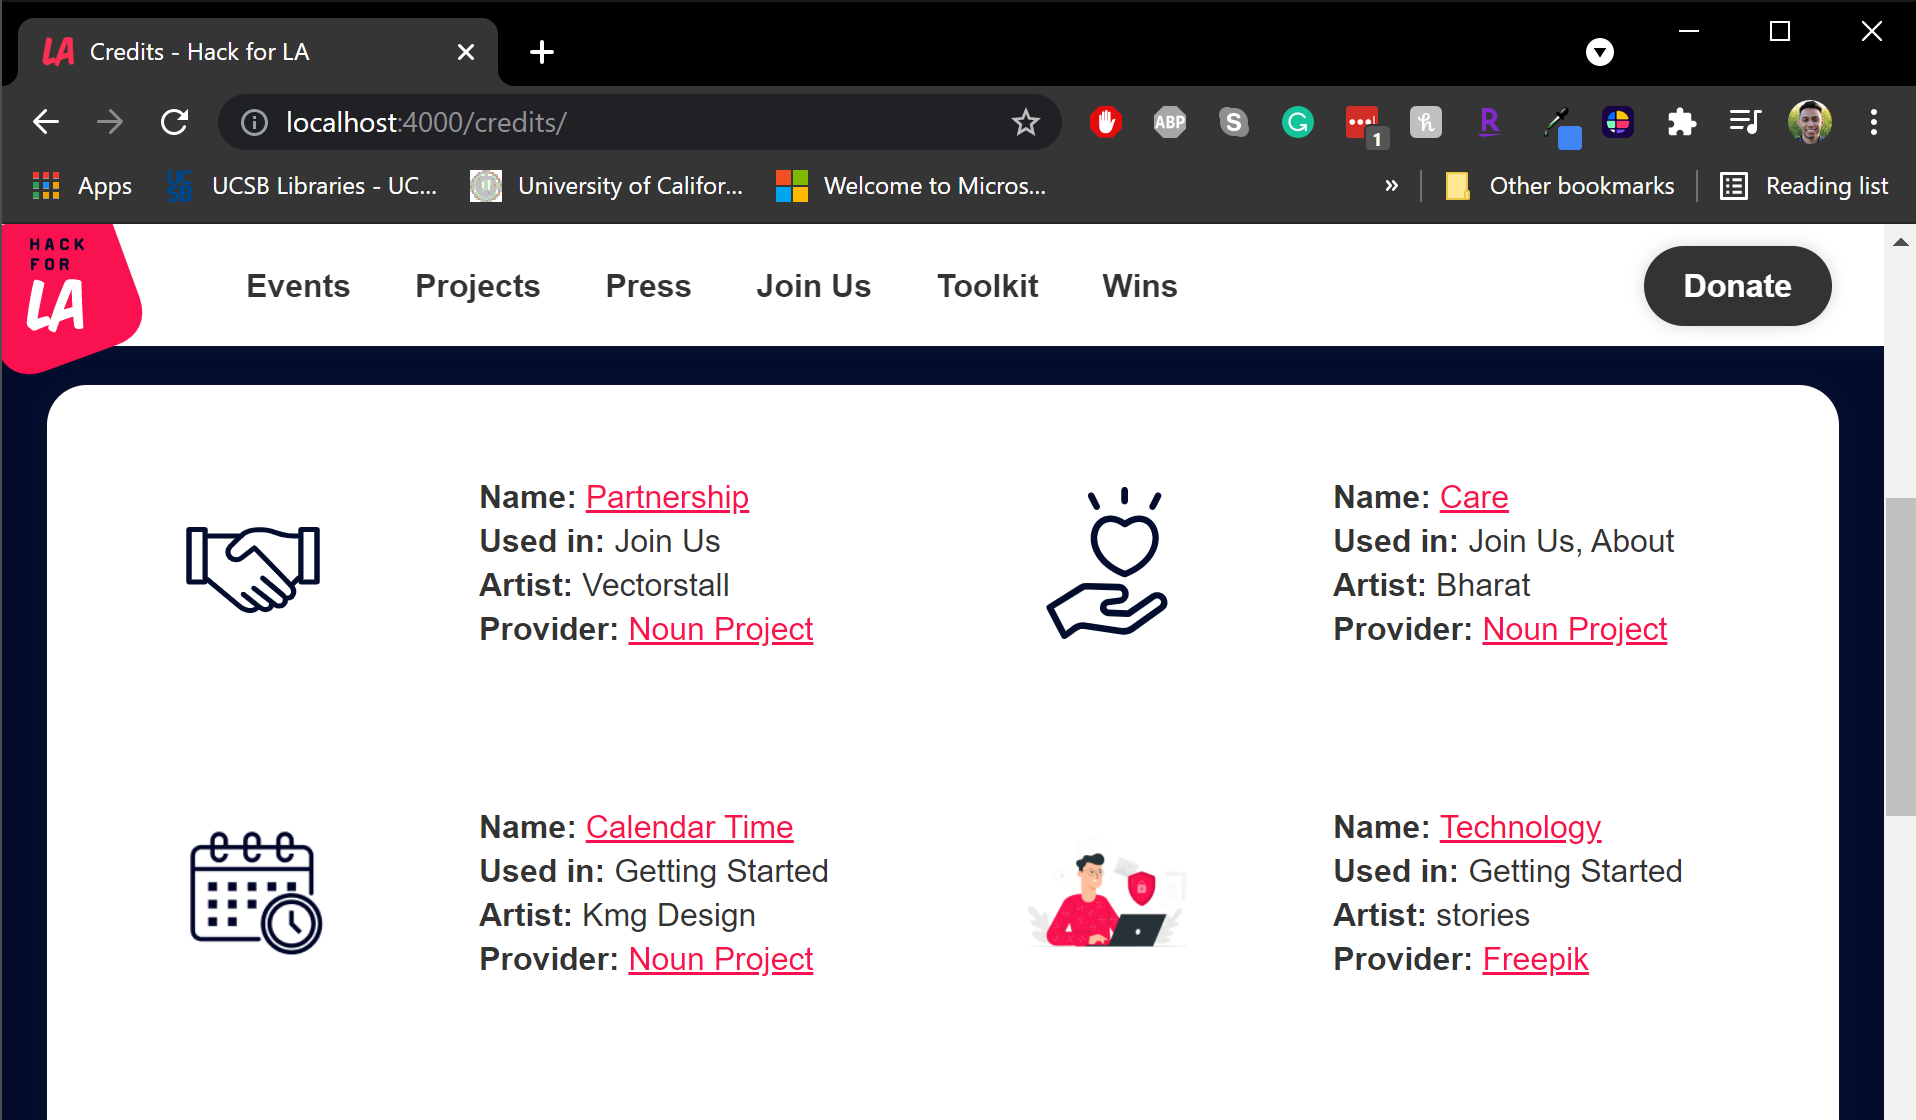Open the Extensions puzzle-piece menu
Viewport: 1916px width, 1120px height.
(1681, 122)
